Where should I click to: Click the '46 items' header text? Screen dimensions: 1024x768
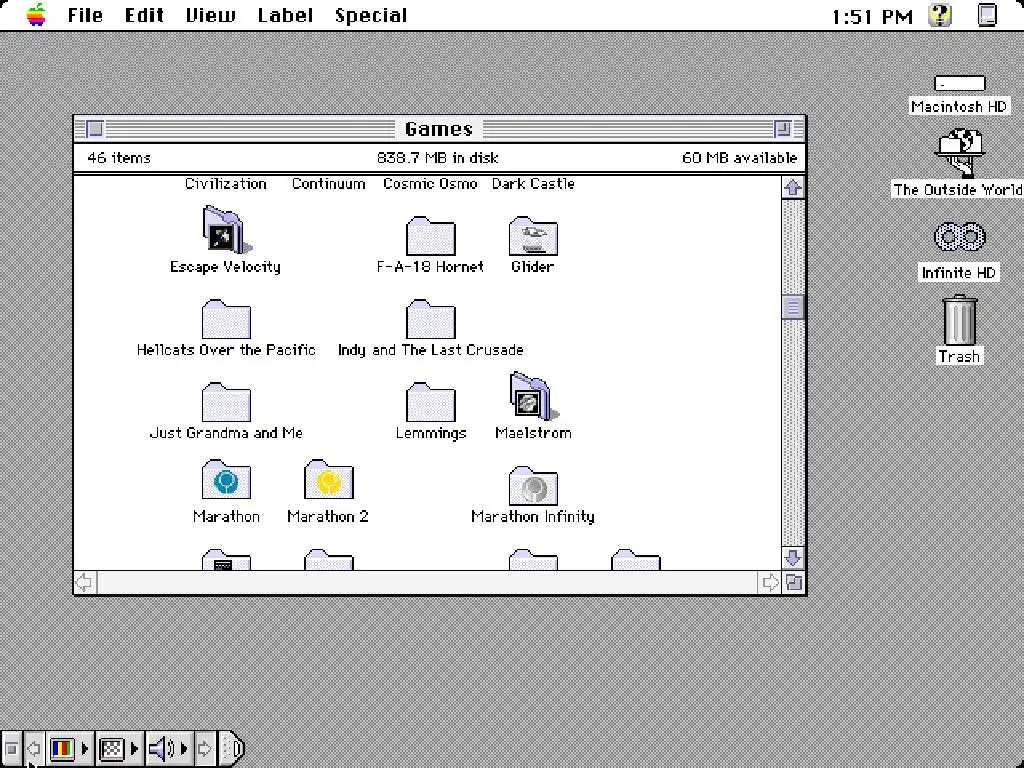(119, 158)
